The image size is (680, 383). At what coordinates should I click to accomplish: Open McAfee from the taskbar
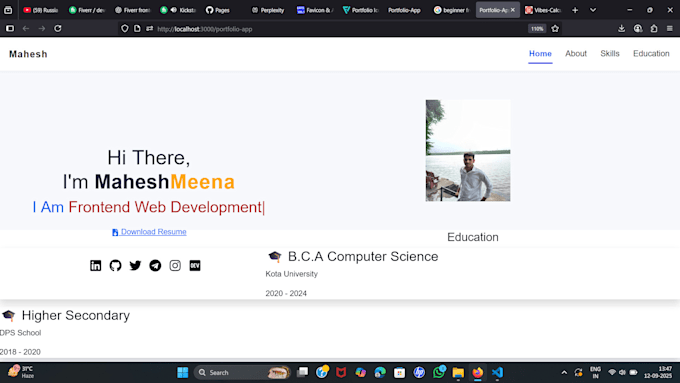(341, 373)
